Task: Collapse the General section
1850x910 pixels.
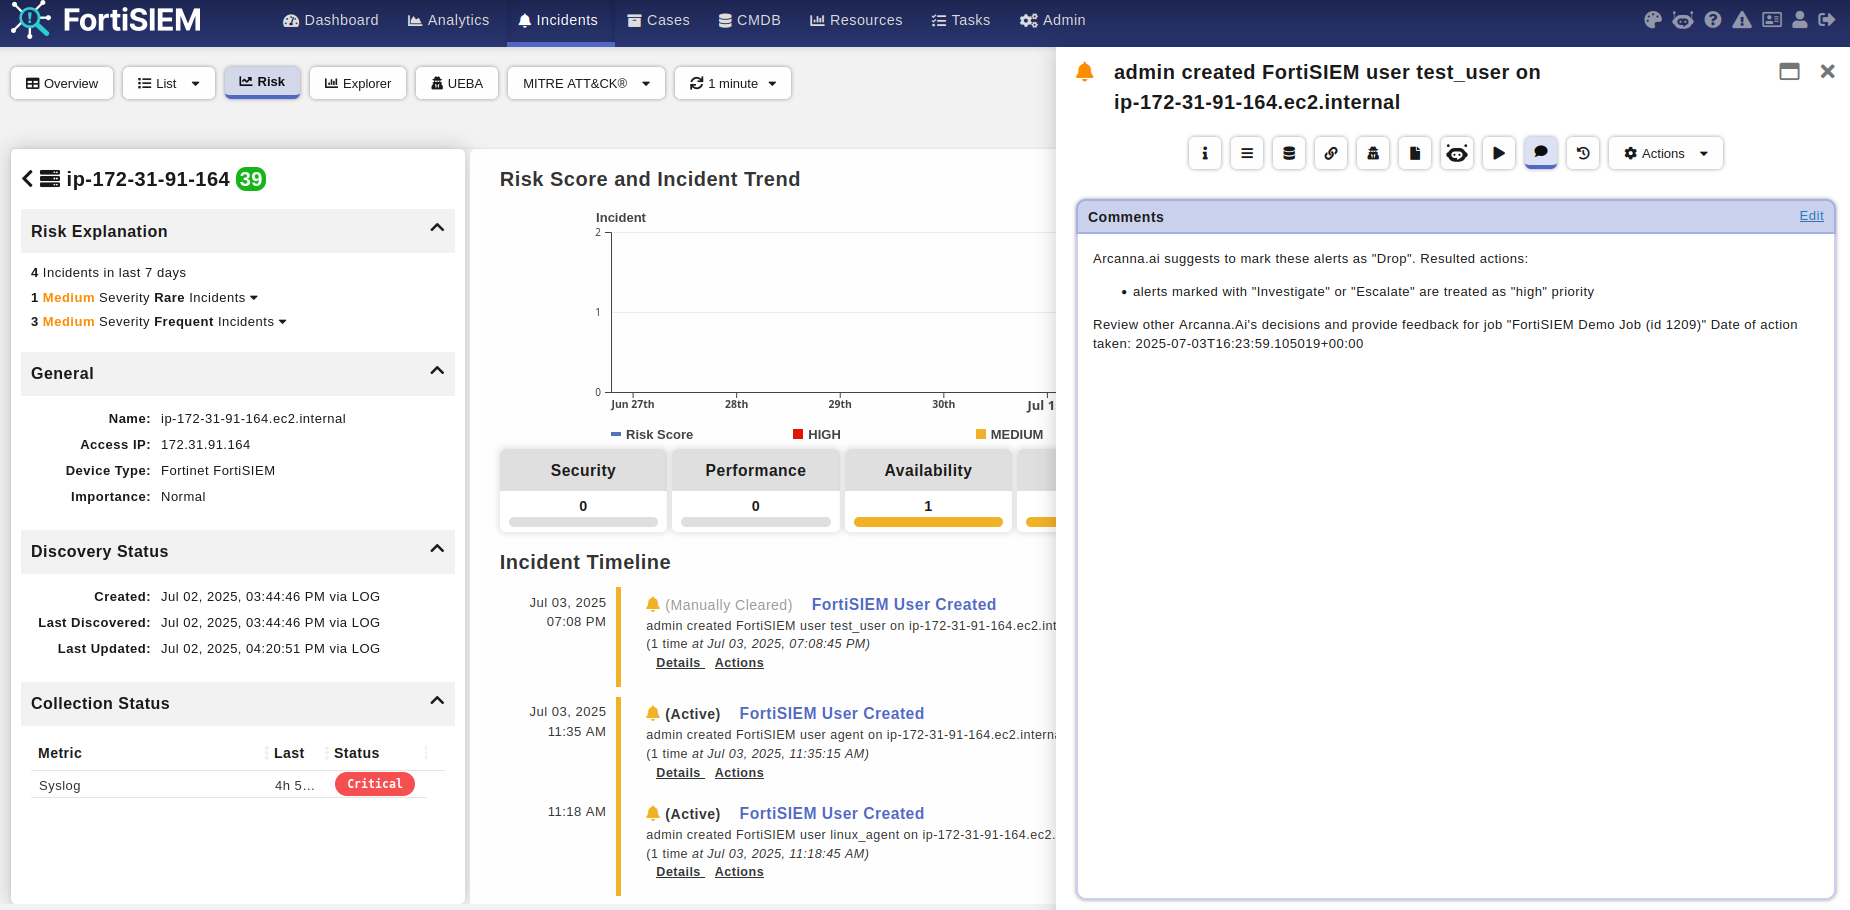Action: click(x=437, y=371)
